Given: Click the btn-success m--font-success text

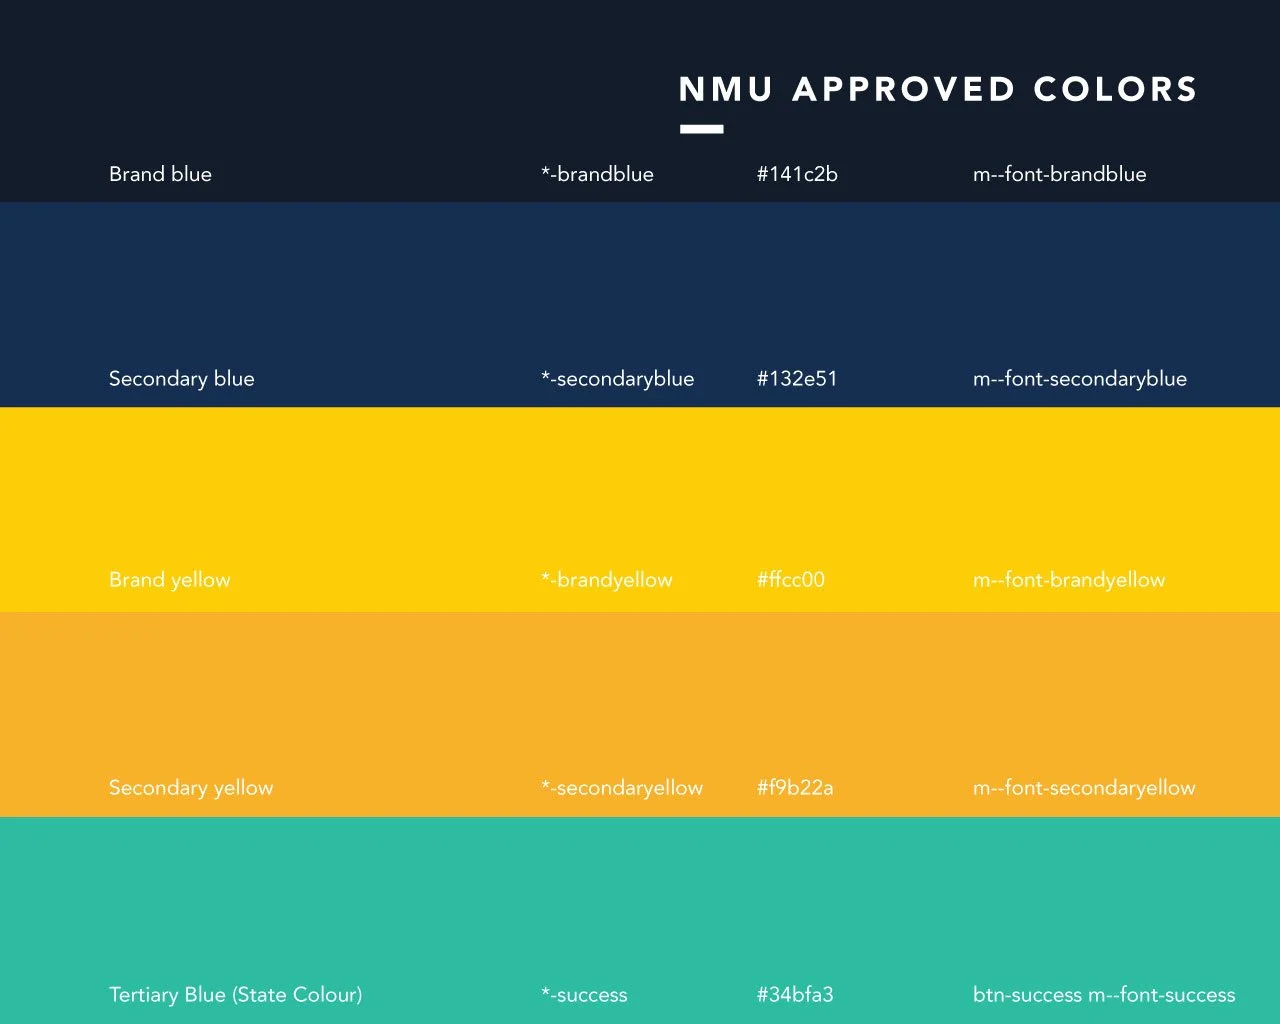Looking at the screenshot, I should pyautogui.click(x=1104, y=995).
